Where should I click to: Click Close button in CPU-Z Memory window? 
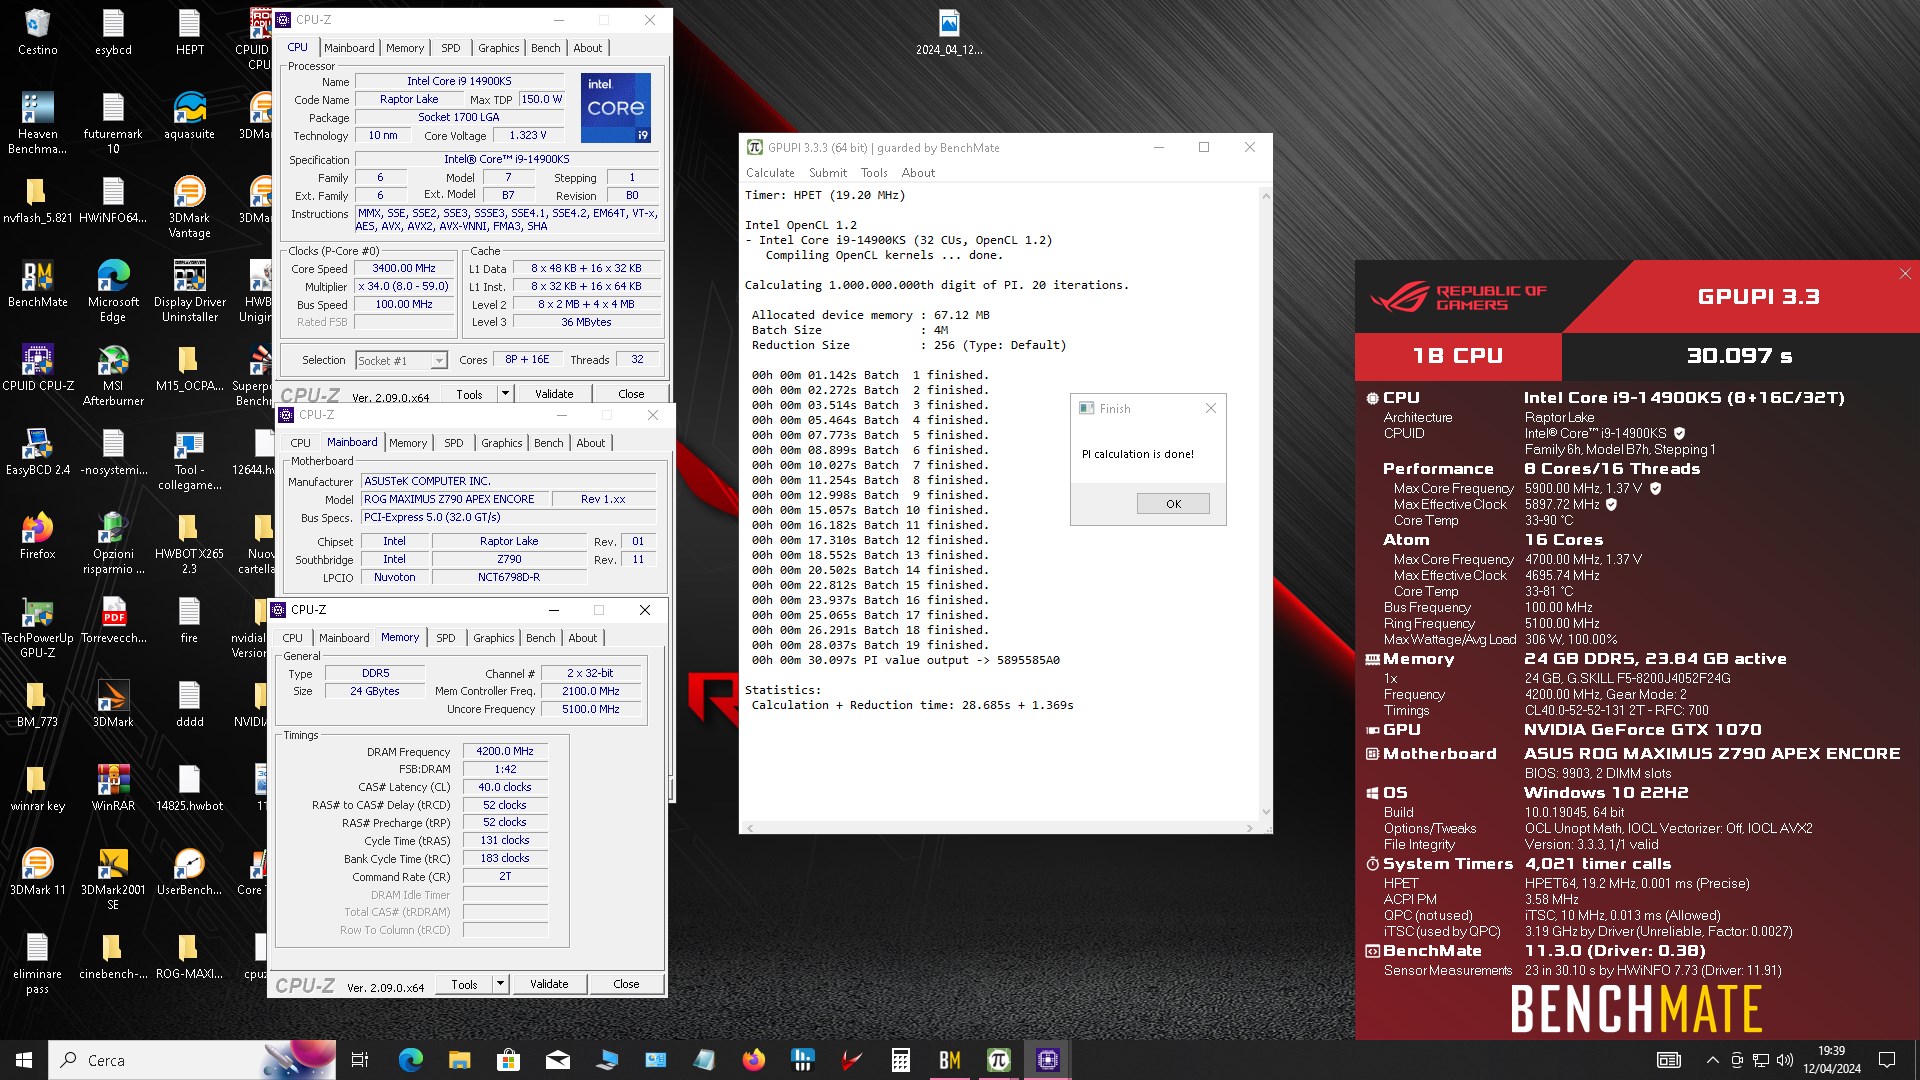click(626, 984)
